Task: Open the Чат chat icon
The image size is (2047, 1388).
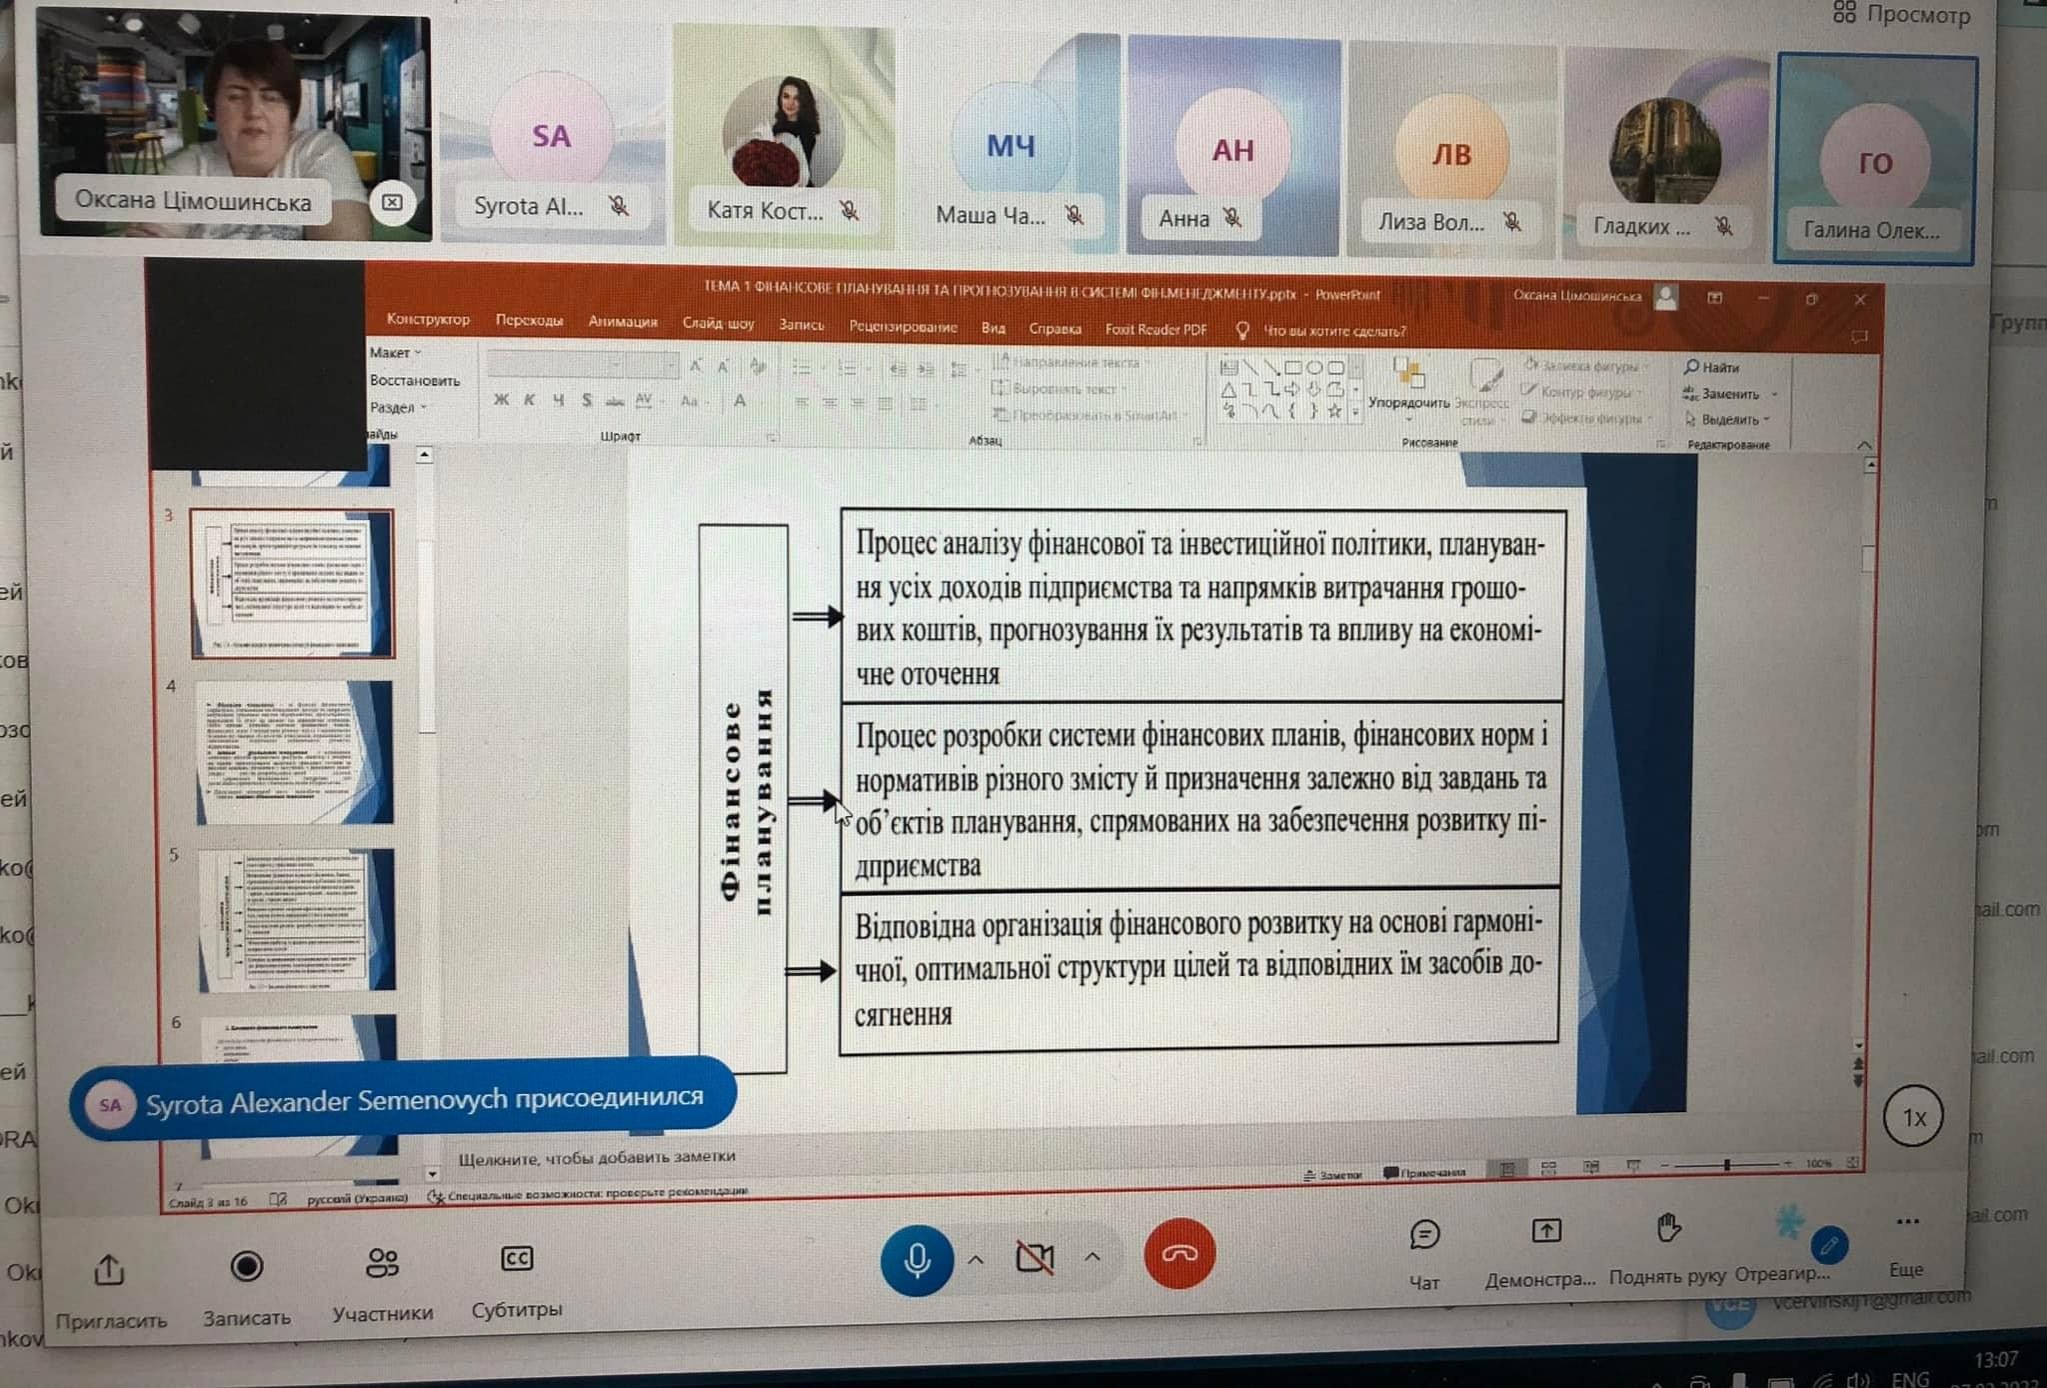Action: pos(1424,1236)
